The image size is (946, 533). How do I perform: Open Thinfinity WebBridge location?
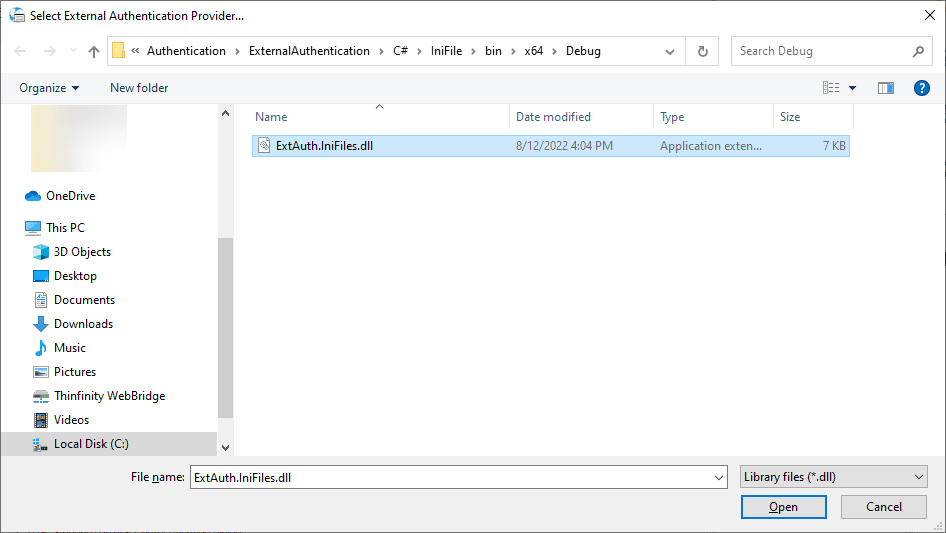tap(109, 396)
